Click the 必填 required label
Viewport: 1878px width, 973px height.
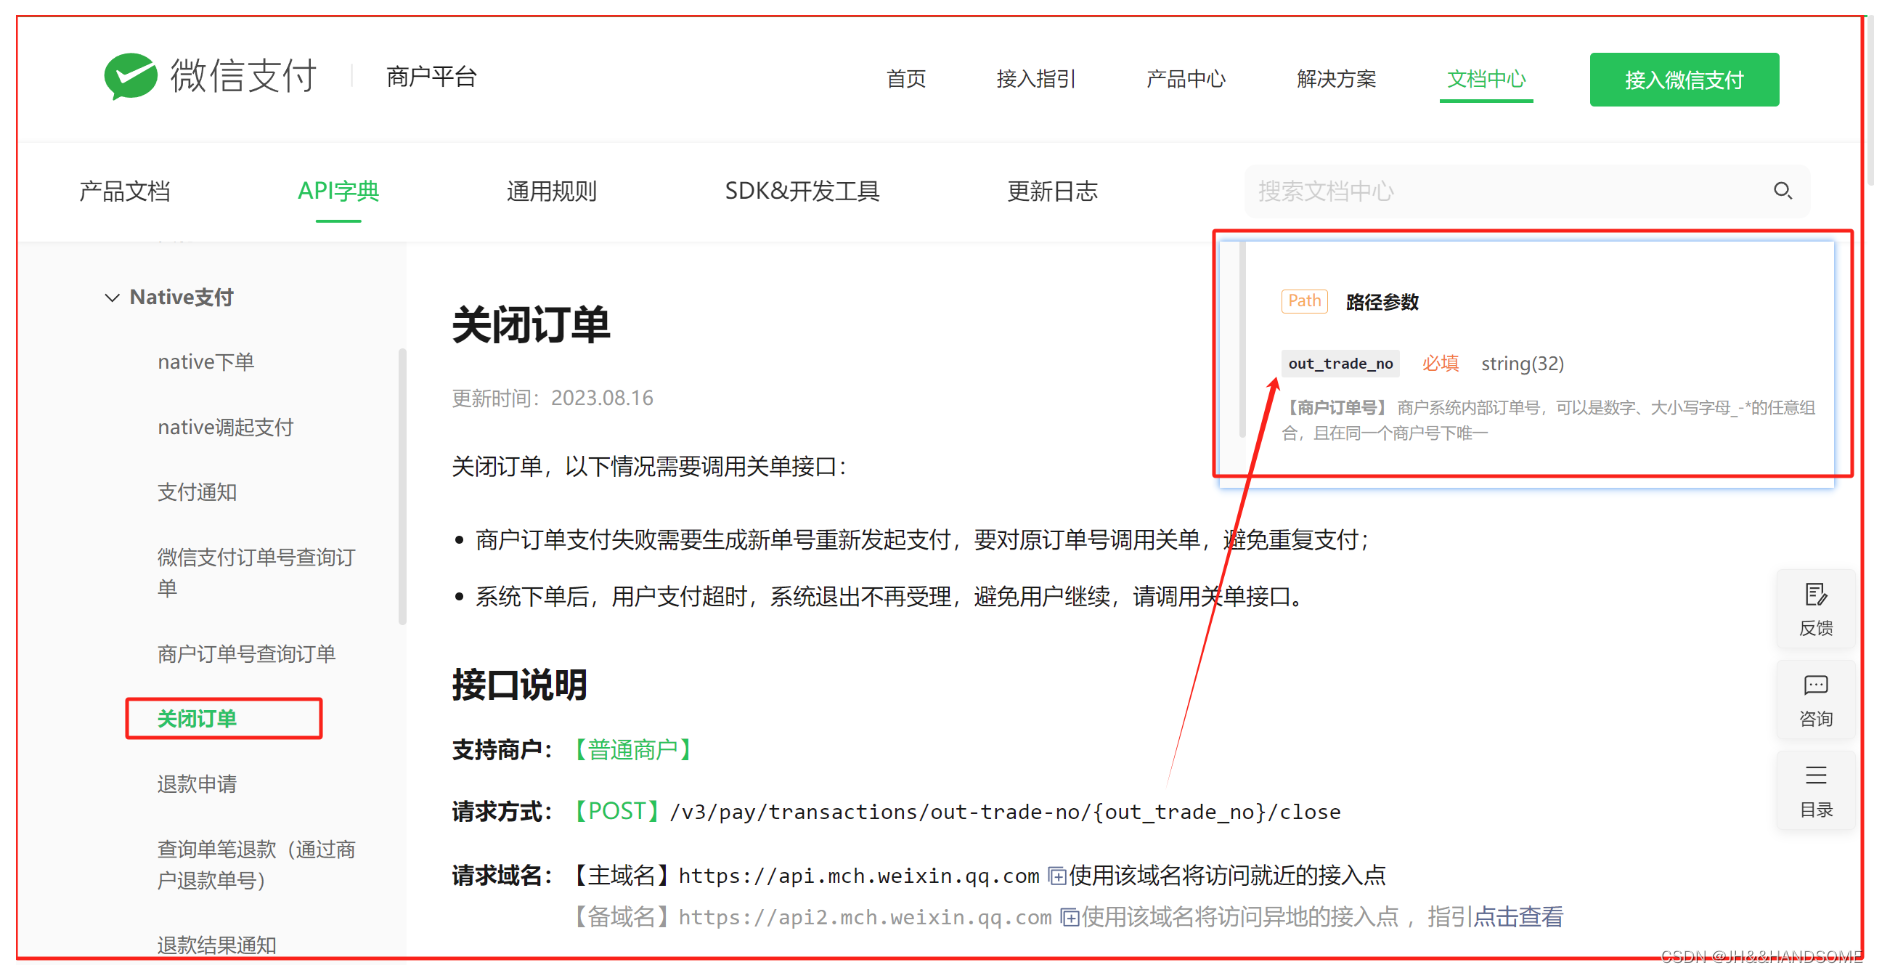1440,364
